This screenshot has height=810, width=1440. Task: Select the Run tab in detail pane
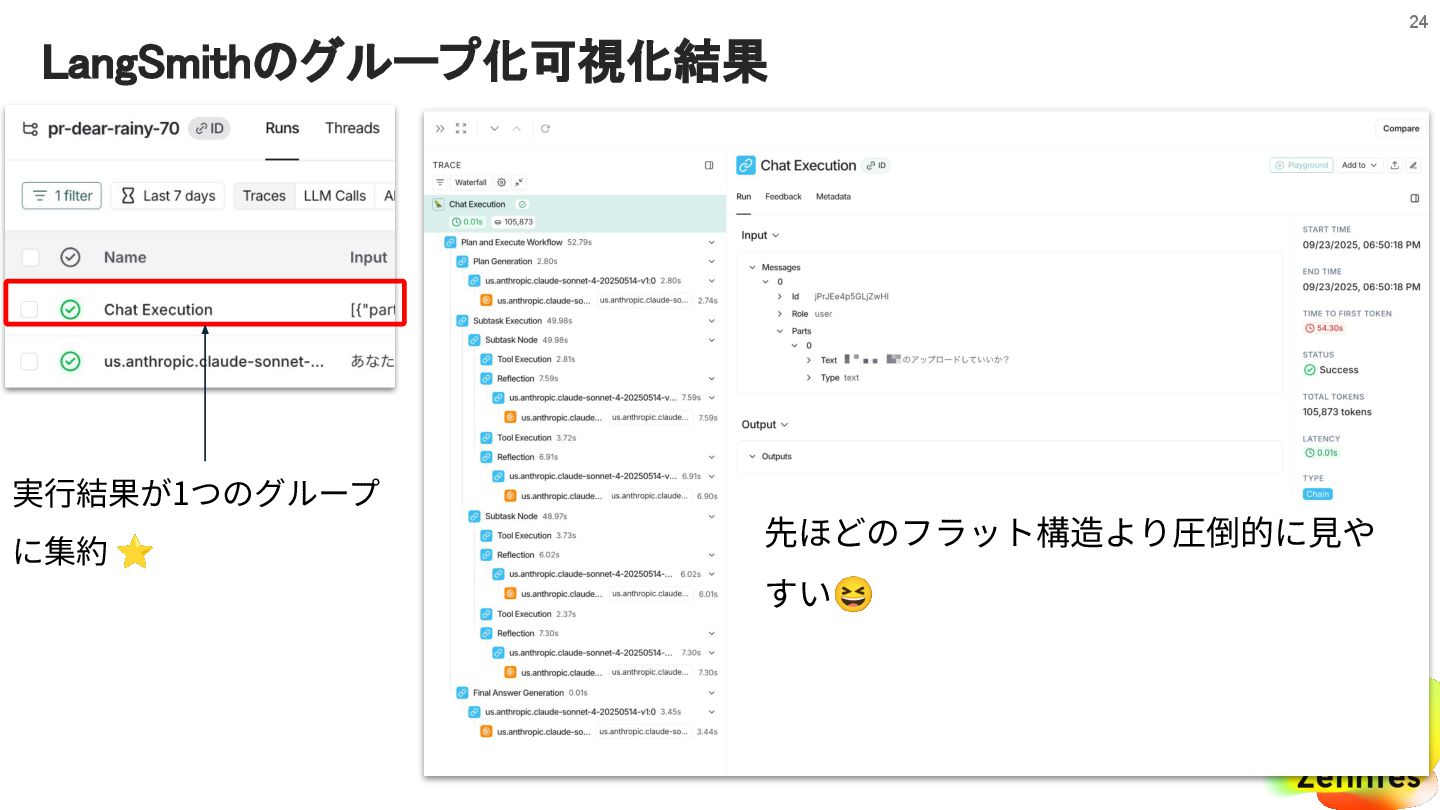744,197
